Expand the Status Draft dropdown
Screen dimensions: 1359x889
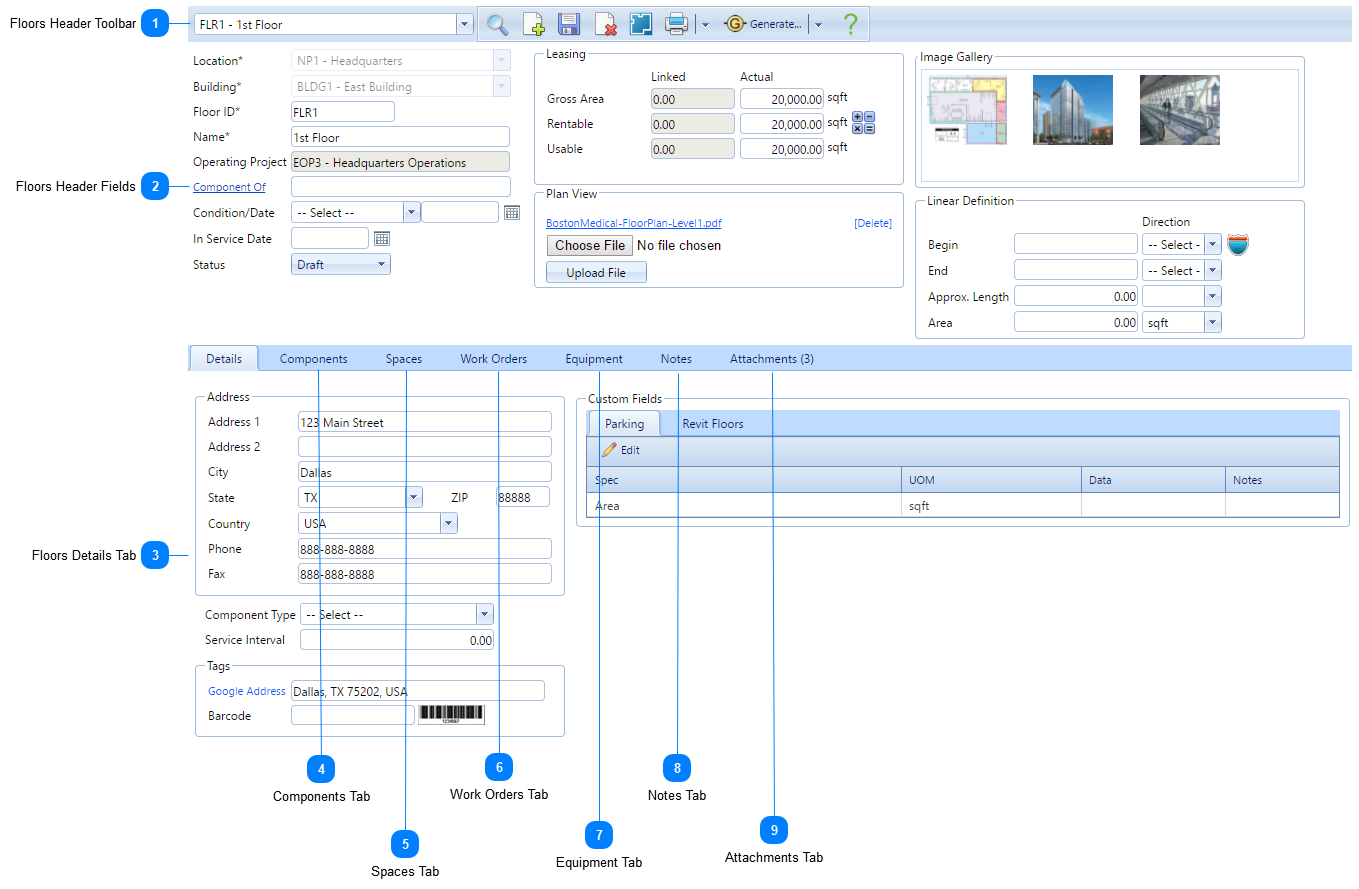click(x=382, y=265)
